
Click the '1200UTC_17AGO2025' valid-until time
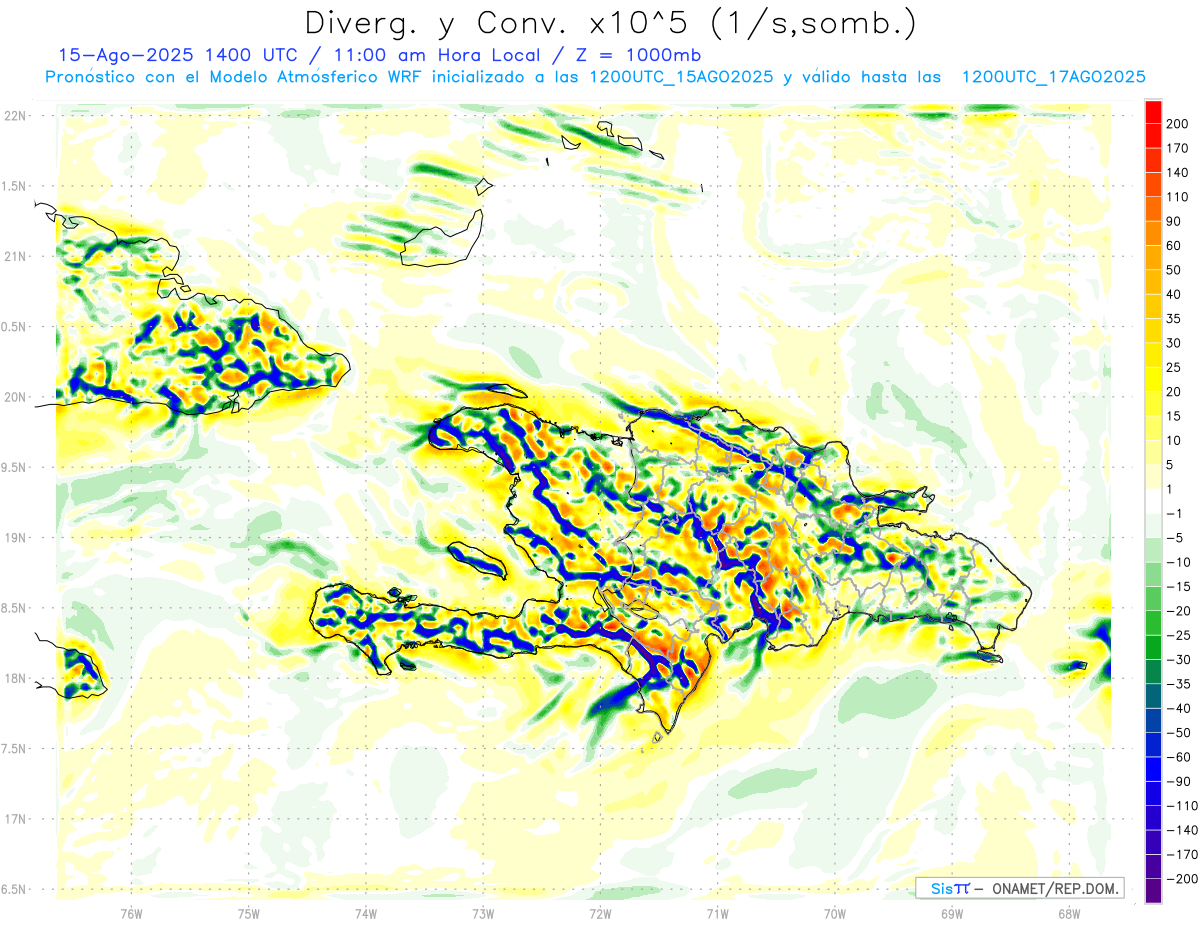click(x=1053, y=77)
